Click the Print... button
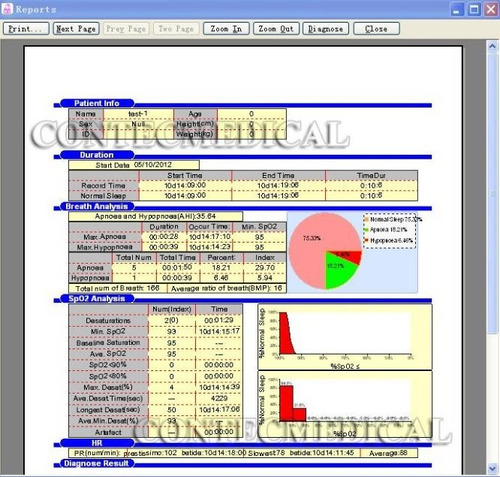This screenshot has height=477, width=500. pyautogui.click(x=26, y=29)
